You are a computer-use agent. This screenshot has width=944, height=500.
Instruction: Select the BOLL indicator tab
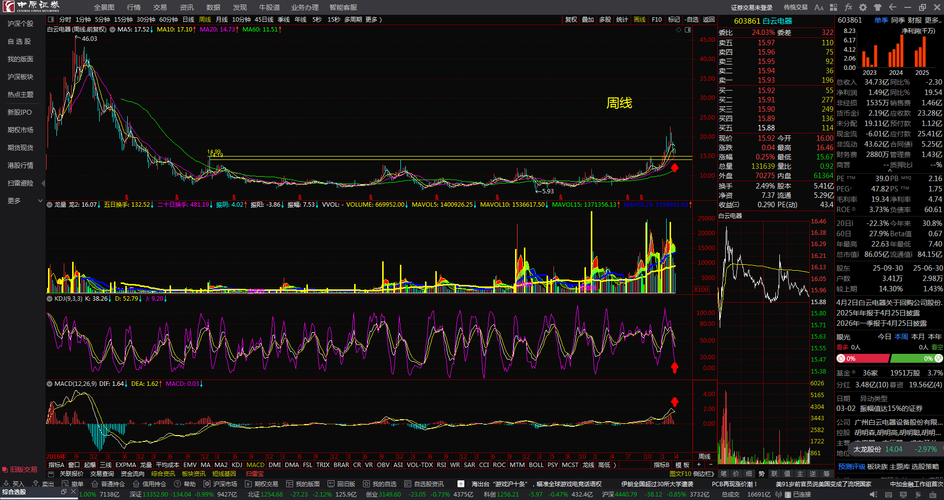[x=536, y=465]
